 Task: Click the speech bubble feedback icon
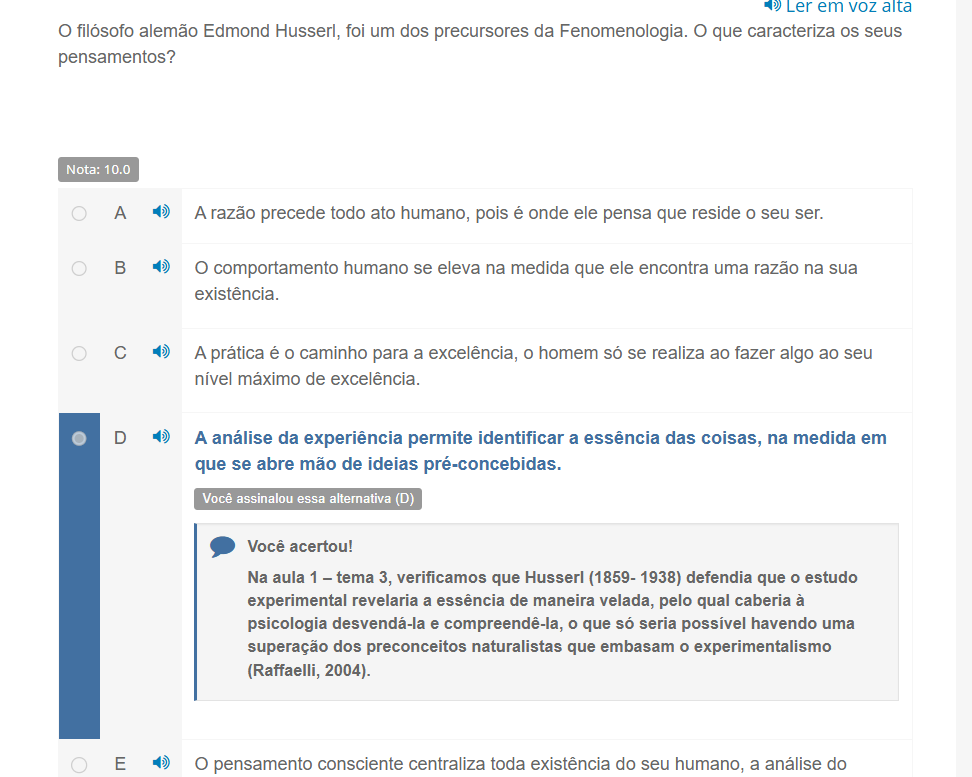pos(223,547)
